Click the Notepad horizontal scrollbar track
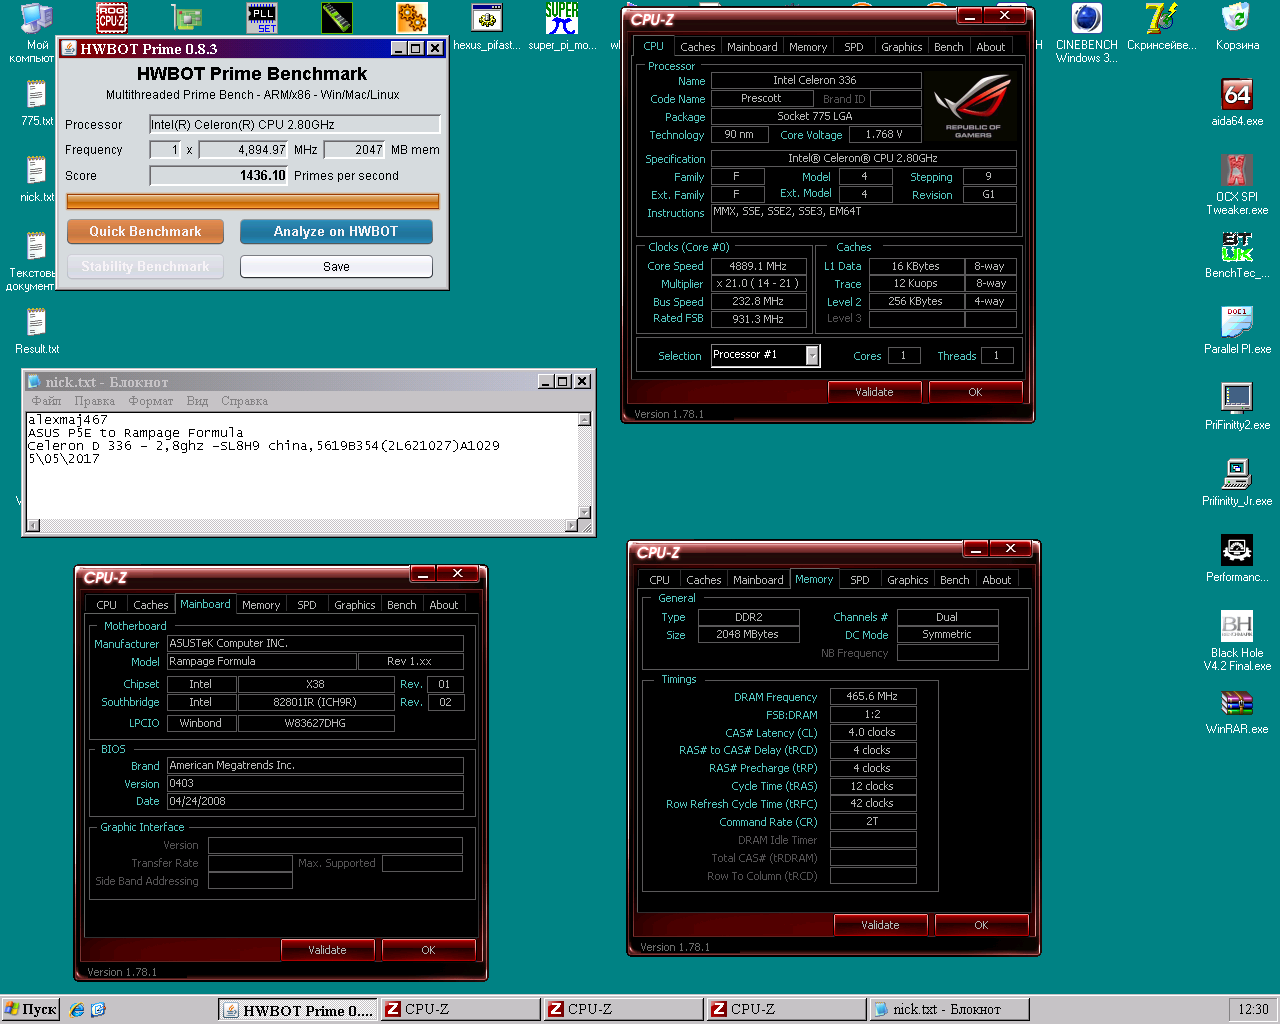Image resolution: width=1280 pixels, height=1024 pixels. pos(302,525)
